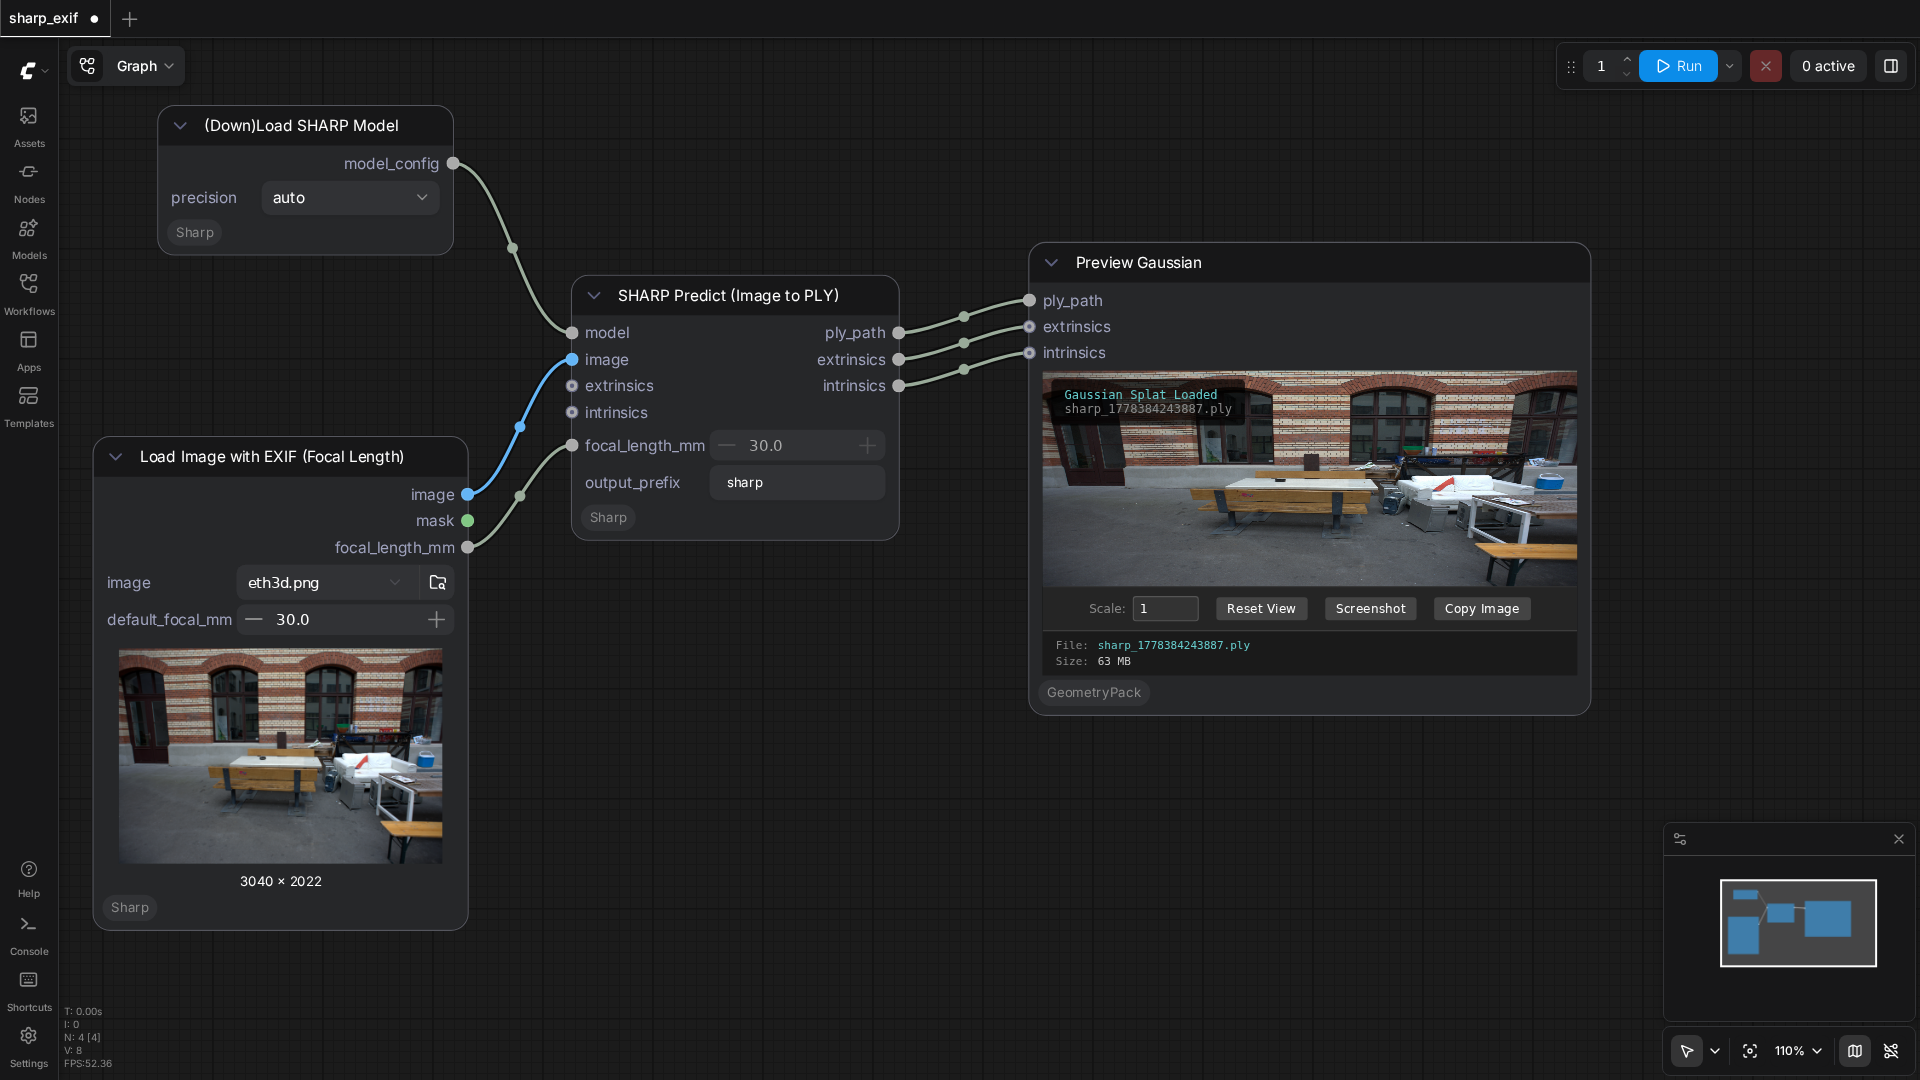Open the Workflows sidebar panel
The height and width of the screenshot is (1080, 1920).
point(29,294)
